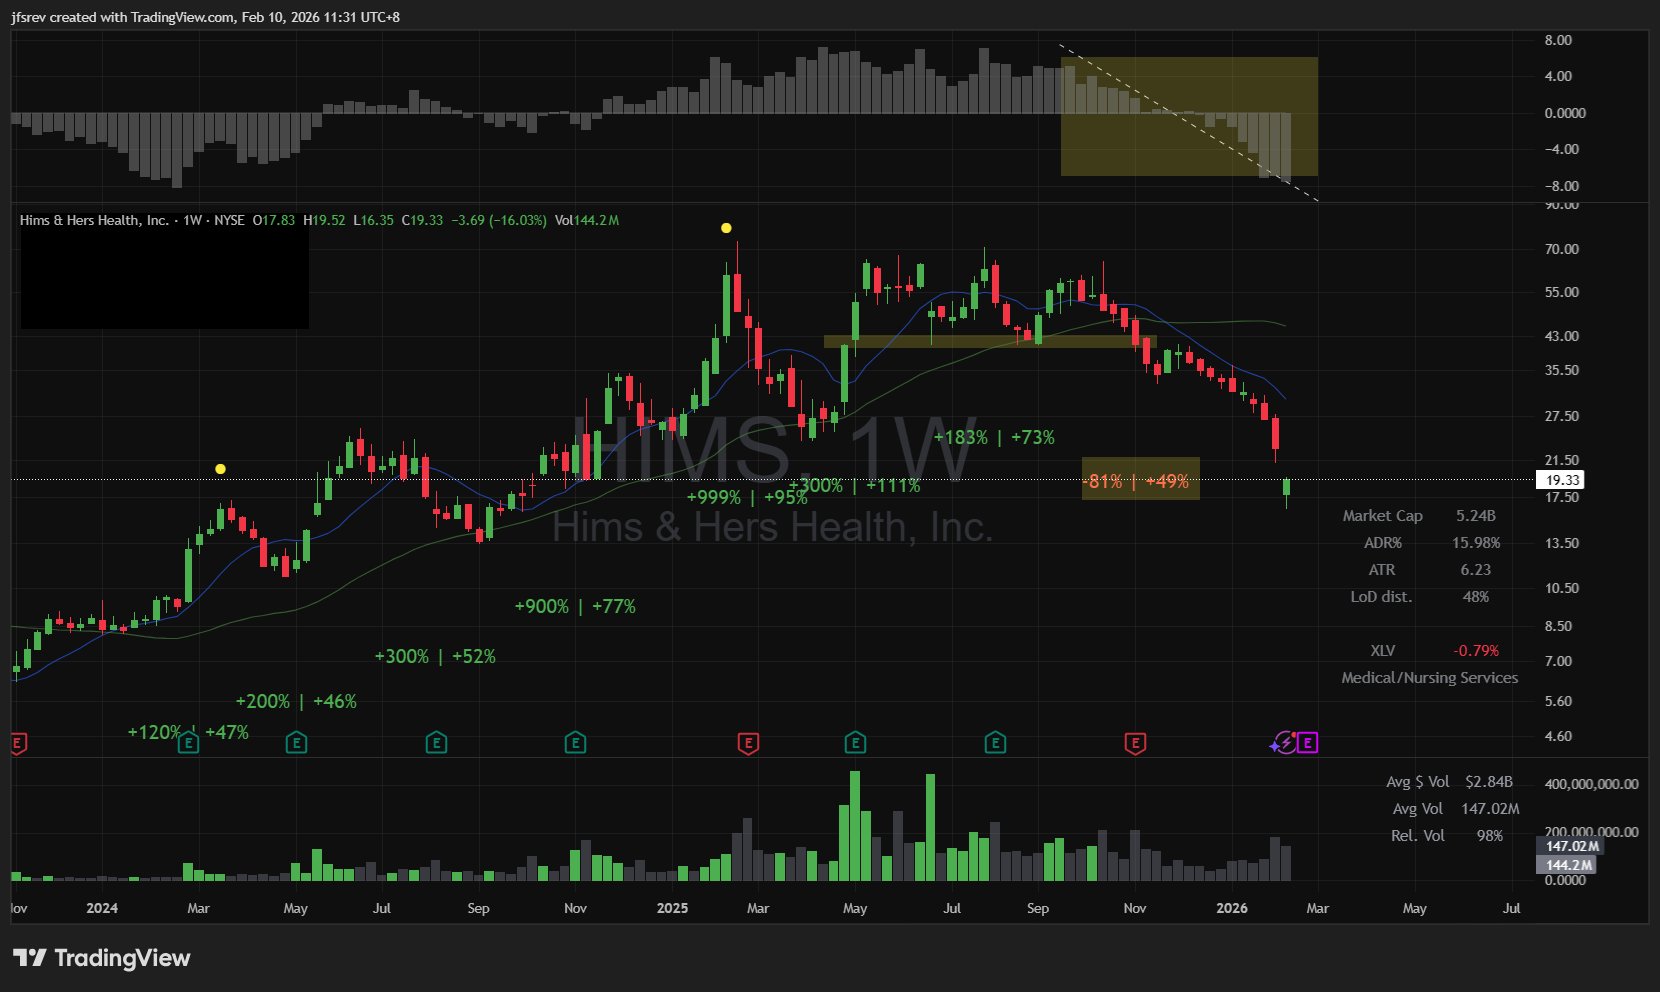Click the teal earnings marker at May 2024
Image resolution: width=1660 pixels, height=992 pixels.
click(x=296, y=743)
